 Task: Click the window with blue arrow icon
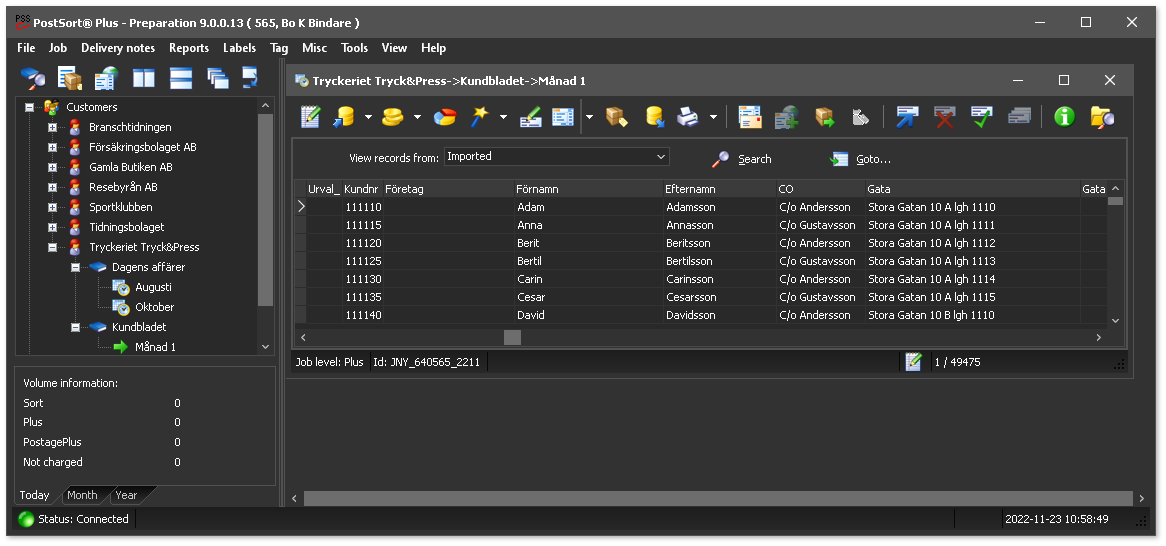[x=251, y=77]
